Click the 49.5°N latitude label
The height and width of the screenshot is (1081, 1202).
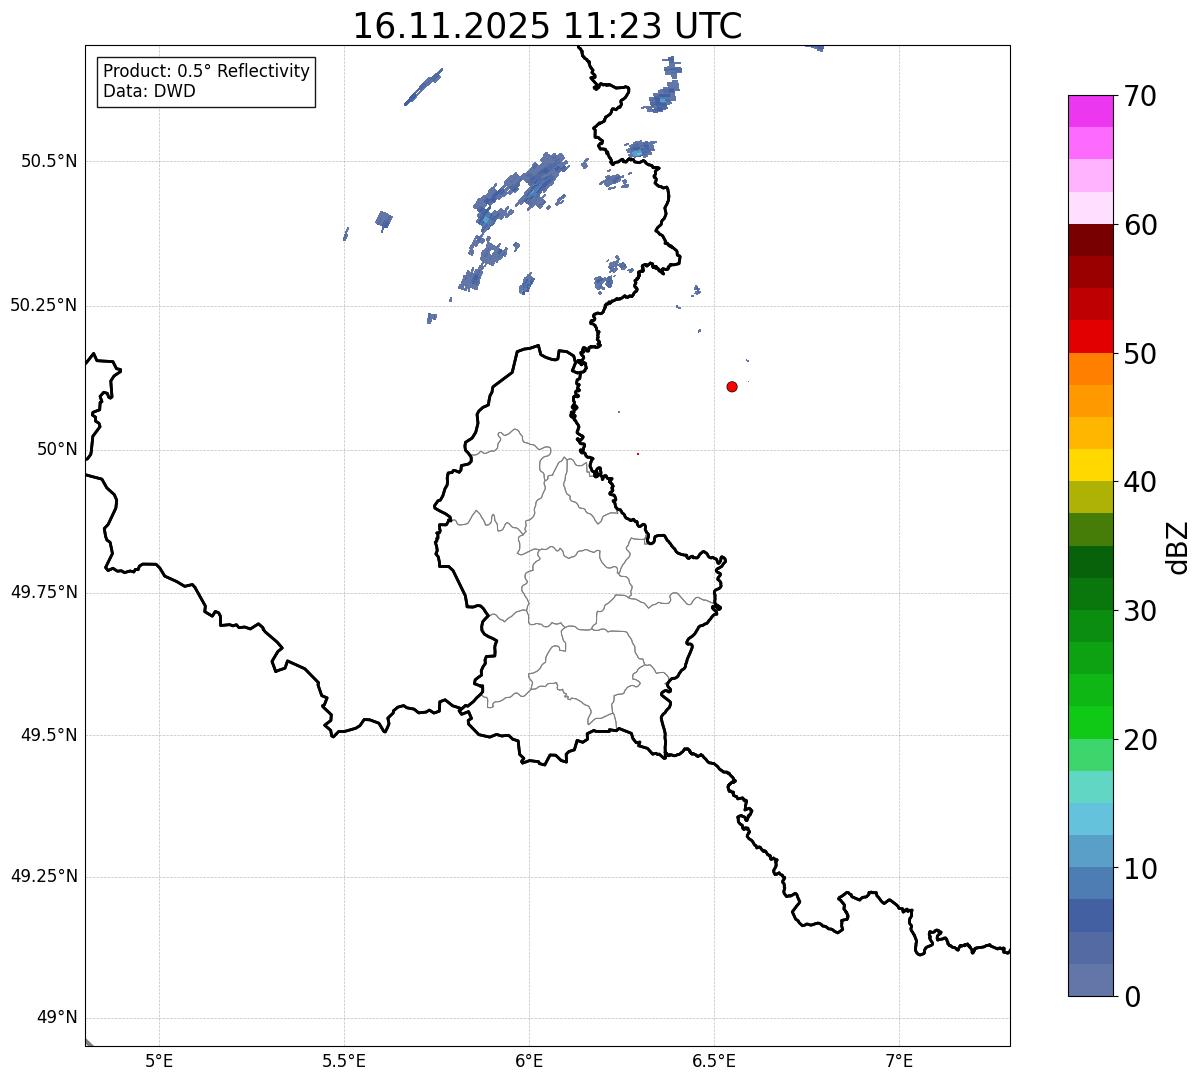(x=49, y=735)
